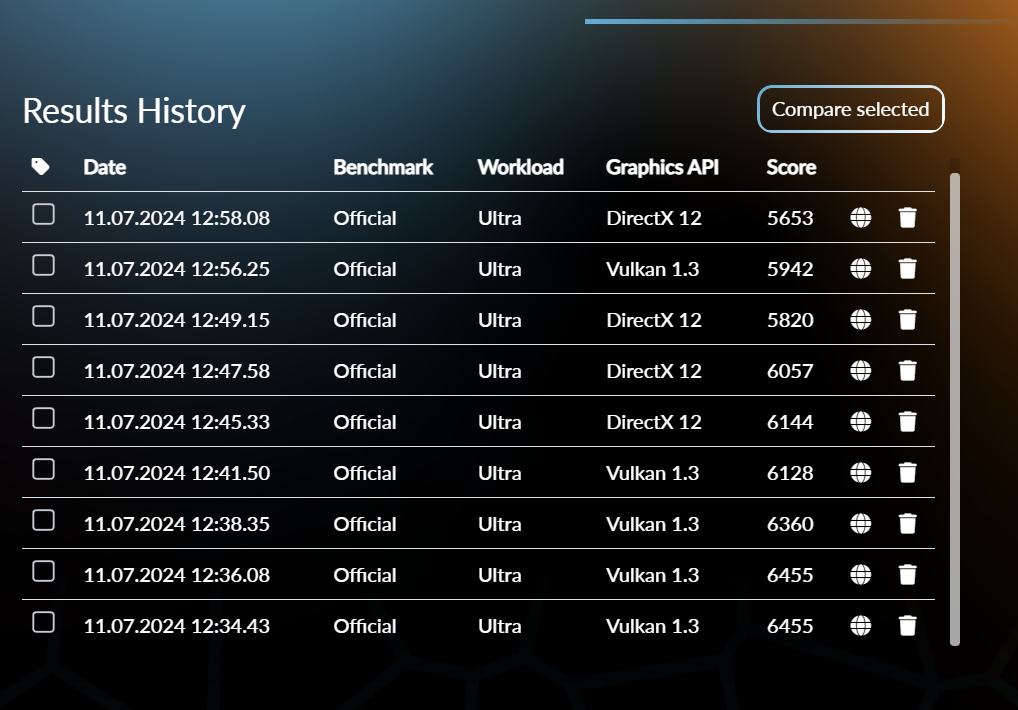Delete the 12:34.43 result
The height and width of the screenshot is (710, 1018).
[x=908, y=626]
